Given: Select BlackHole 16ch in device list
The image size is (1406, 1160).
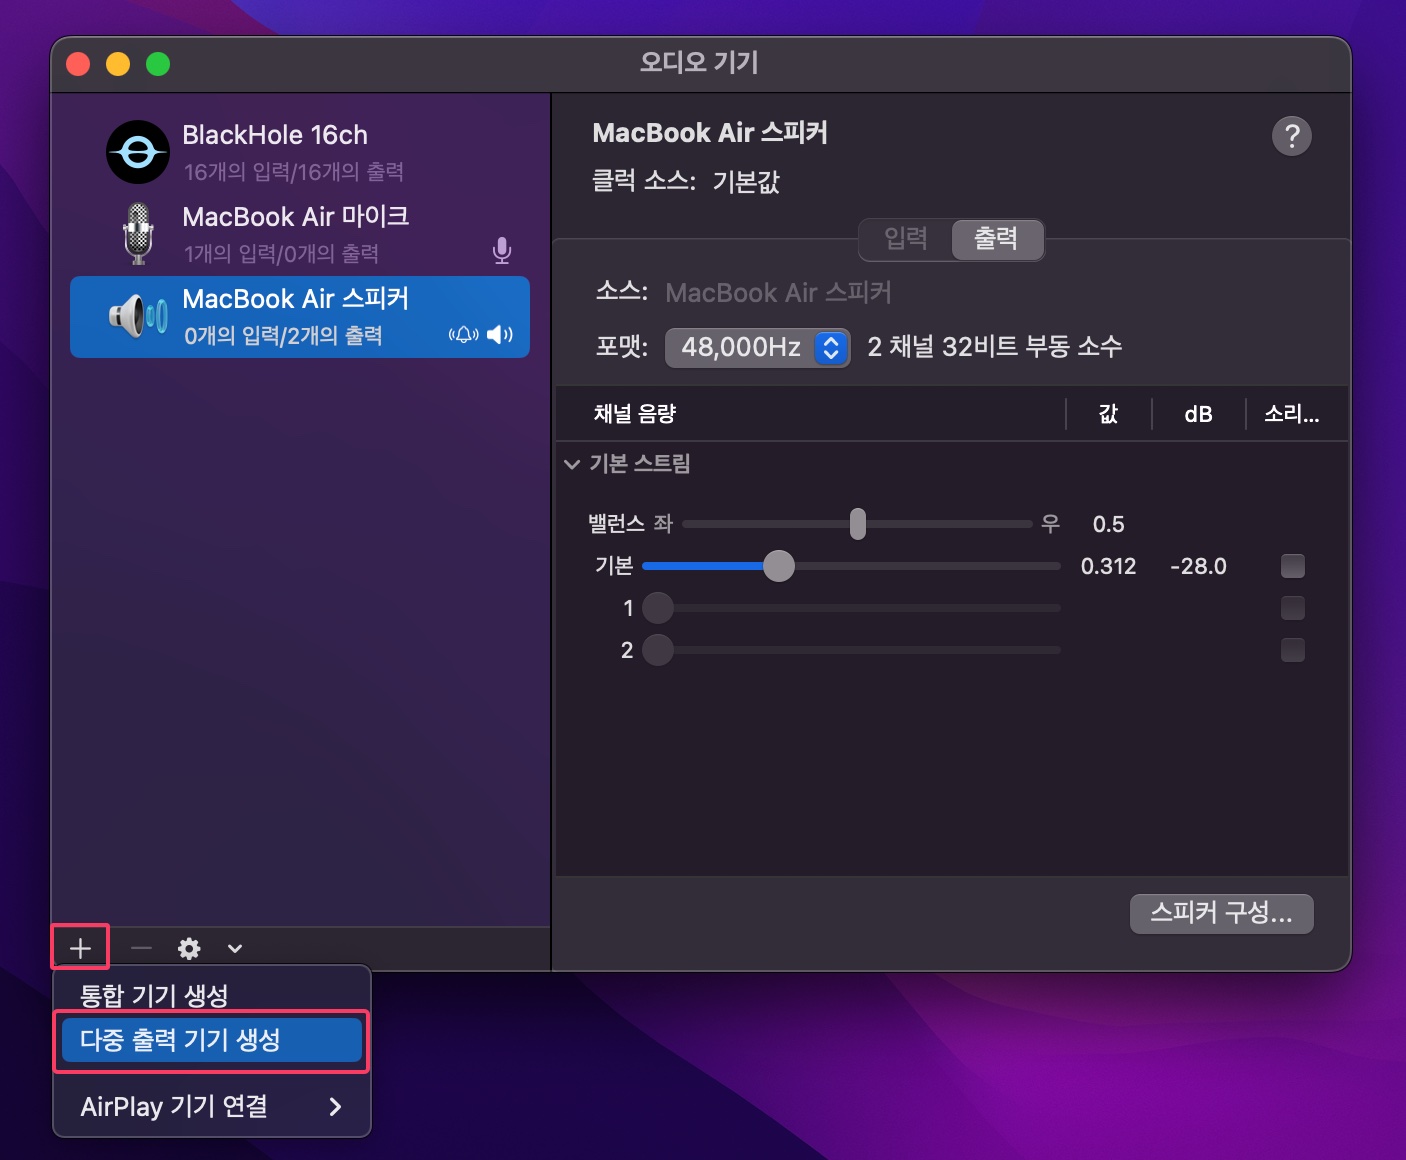Looking at the screenshot, I should (300, 152).
